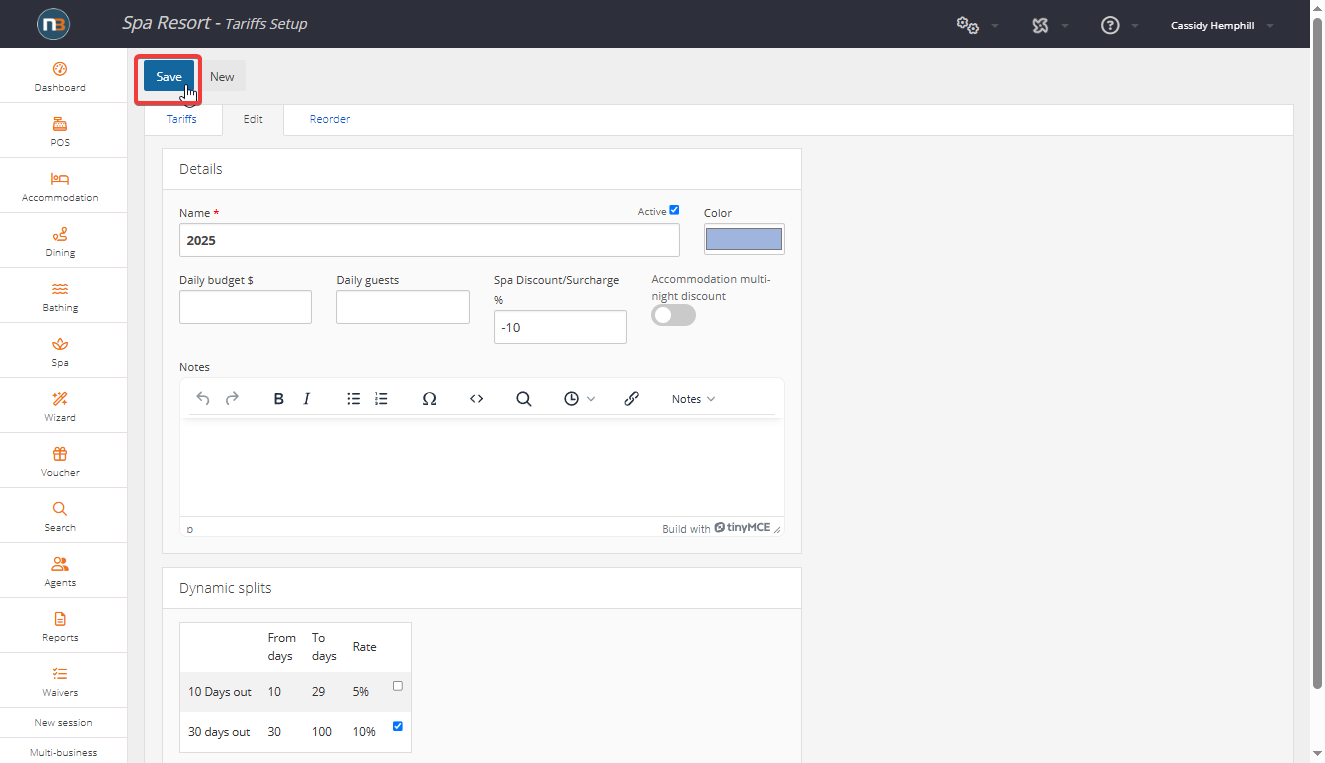Open Cassidy Hemphill user menu

coord(1221,26)
